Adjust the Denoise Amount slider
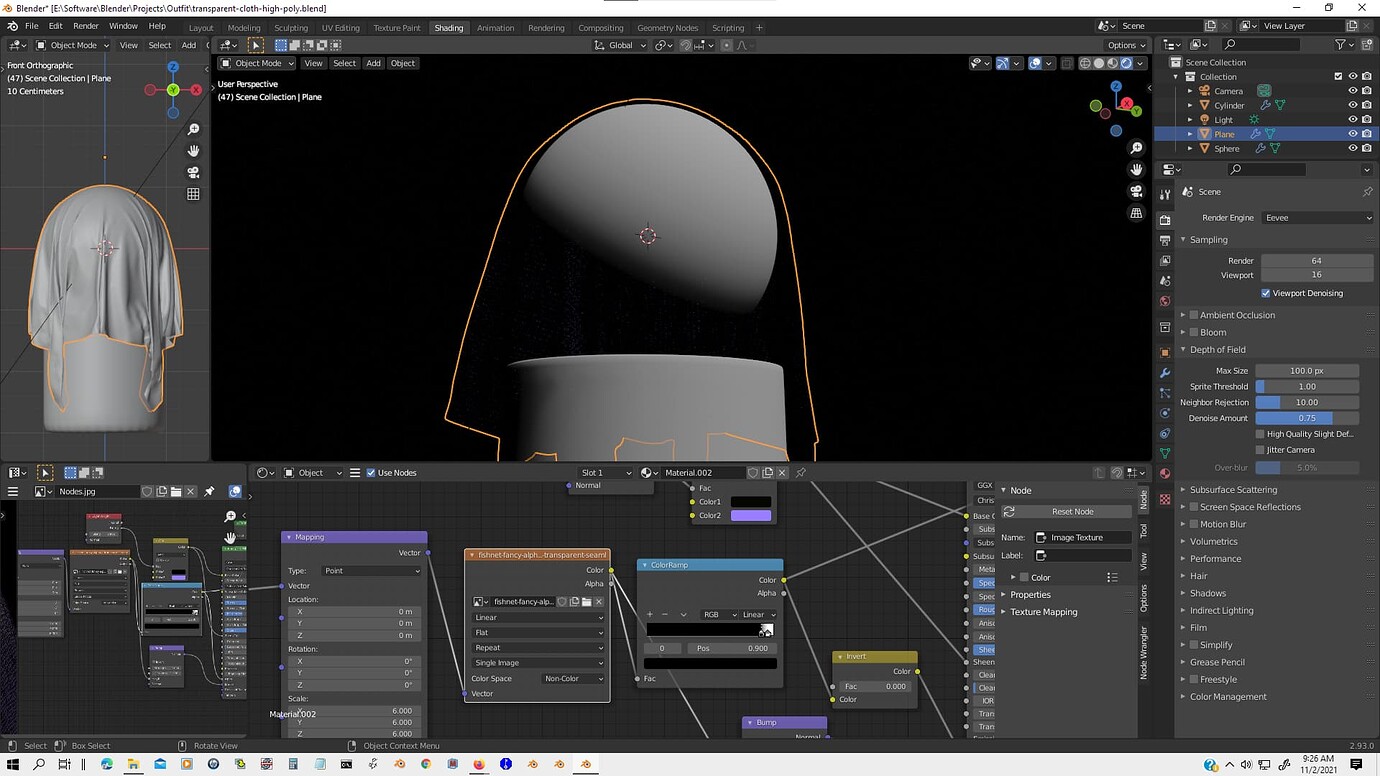This screenshot has height=776, width=1380. point(1307,418)
